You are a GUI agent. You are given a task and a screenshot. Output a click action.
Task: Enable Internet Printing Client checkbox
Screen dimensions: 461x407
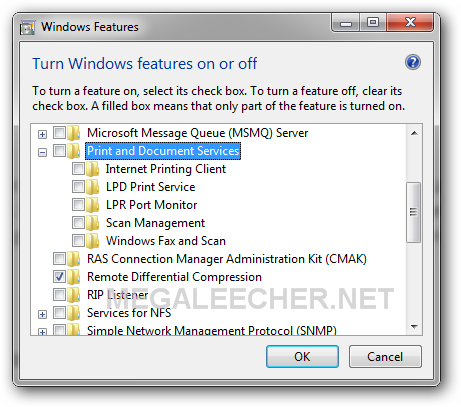[x=79, y=168]
